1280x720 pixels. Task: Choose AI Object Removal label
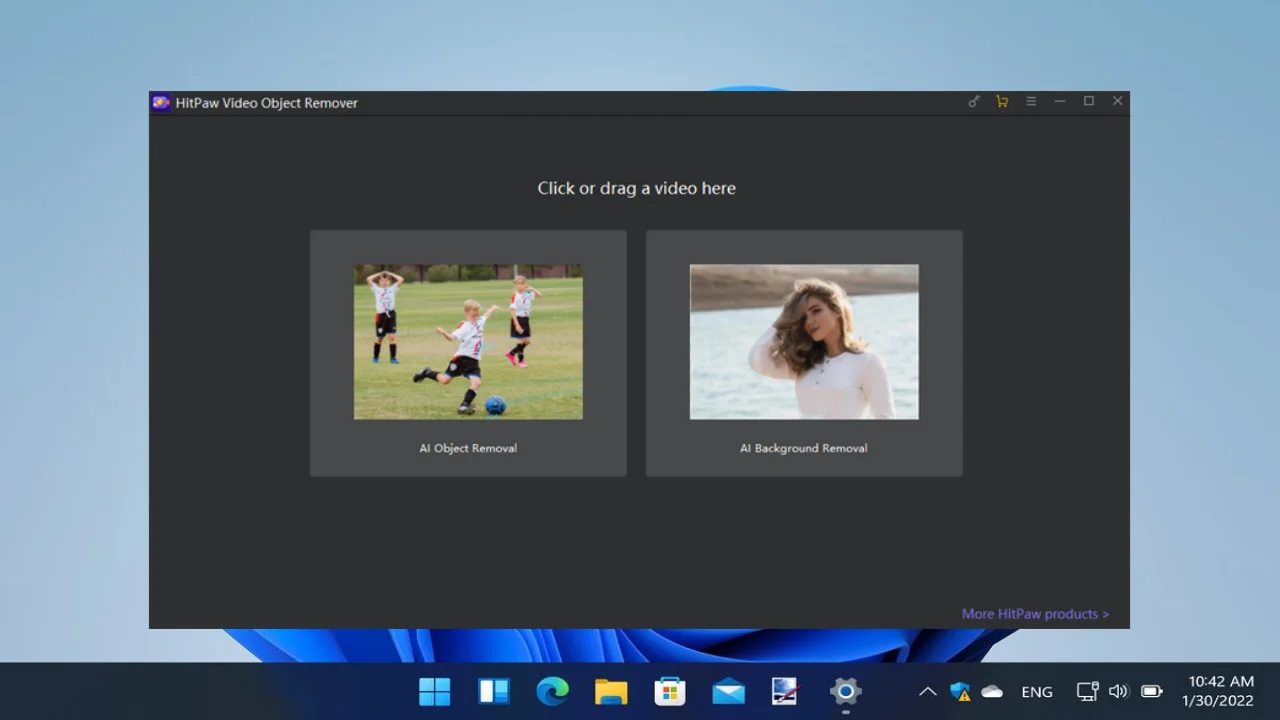coord(468,448)
